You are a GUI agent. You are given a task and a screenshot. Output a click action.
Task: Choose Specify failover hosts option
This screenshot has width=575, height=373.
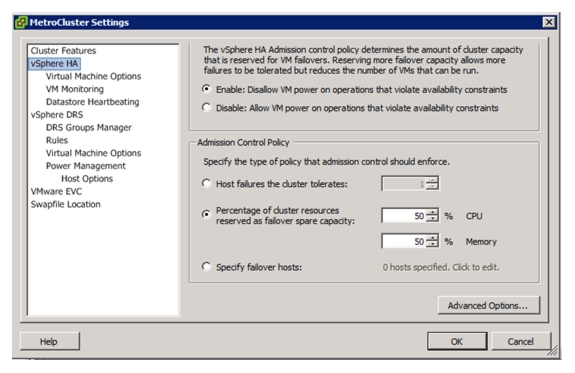206,266
